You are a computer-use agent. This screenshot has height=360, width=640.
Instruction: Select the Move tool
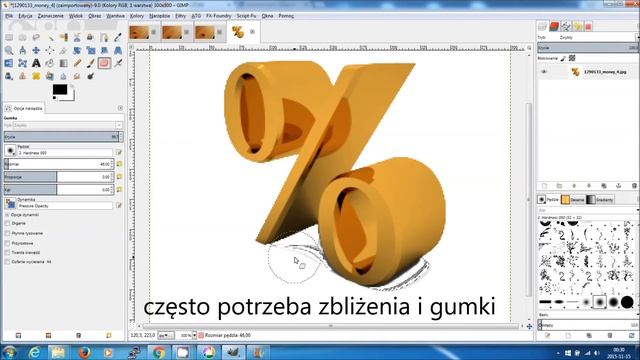[36, 51]
